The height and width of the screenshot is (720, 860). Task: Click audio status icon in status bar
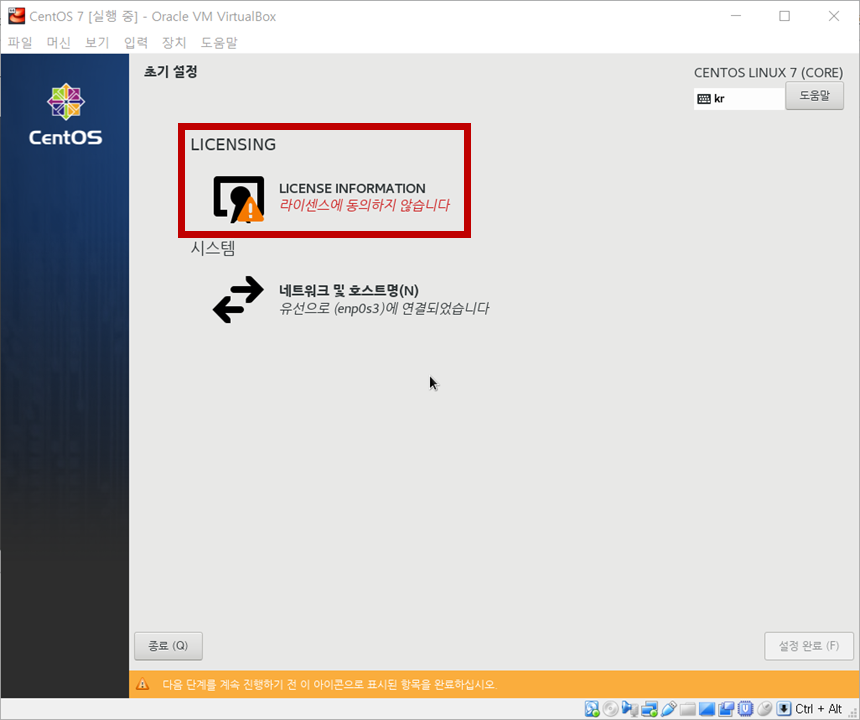(630, 708)
